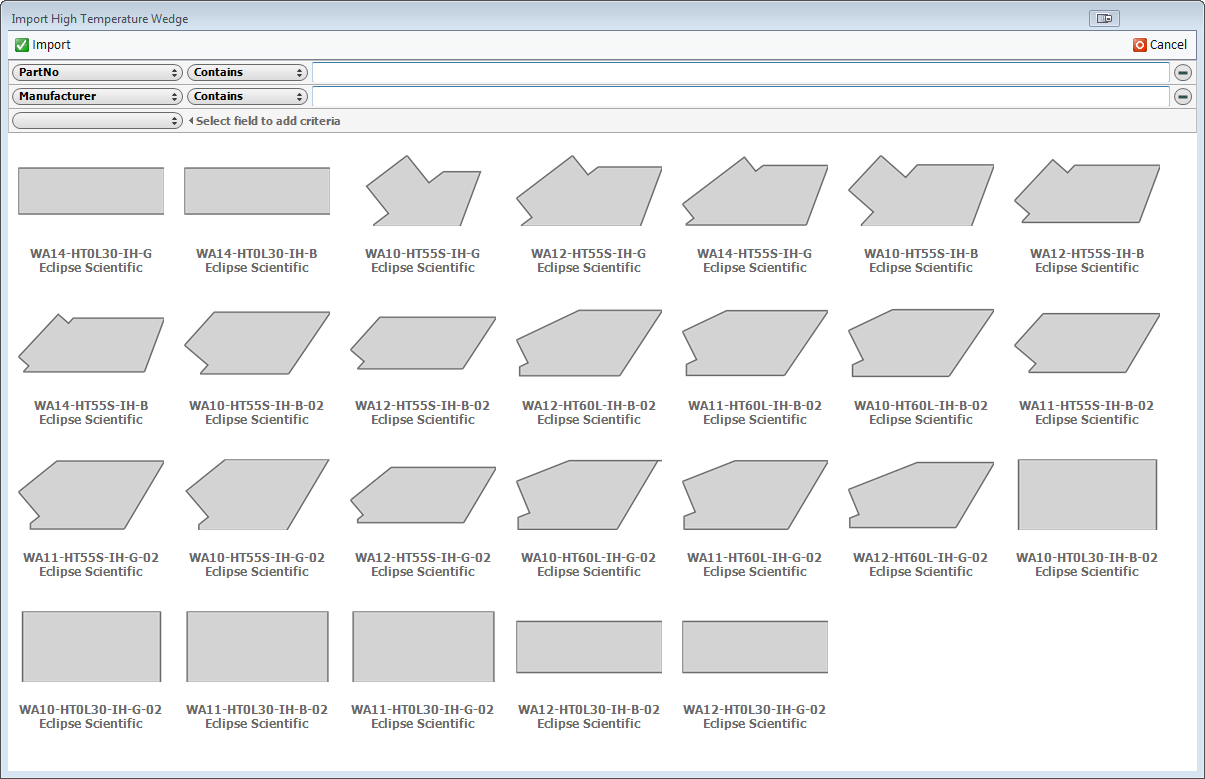Remove the Manufacturer criteria with minus icon
The image size is (1205, 779).
1183,97
